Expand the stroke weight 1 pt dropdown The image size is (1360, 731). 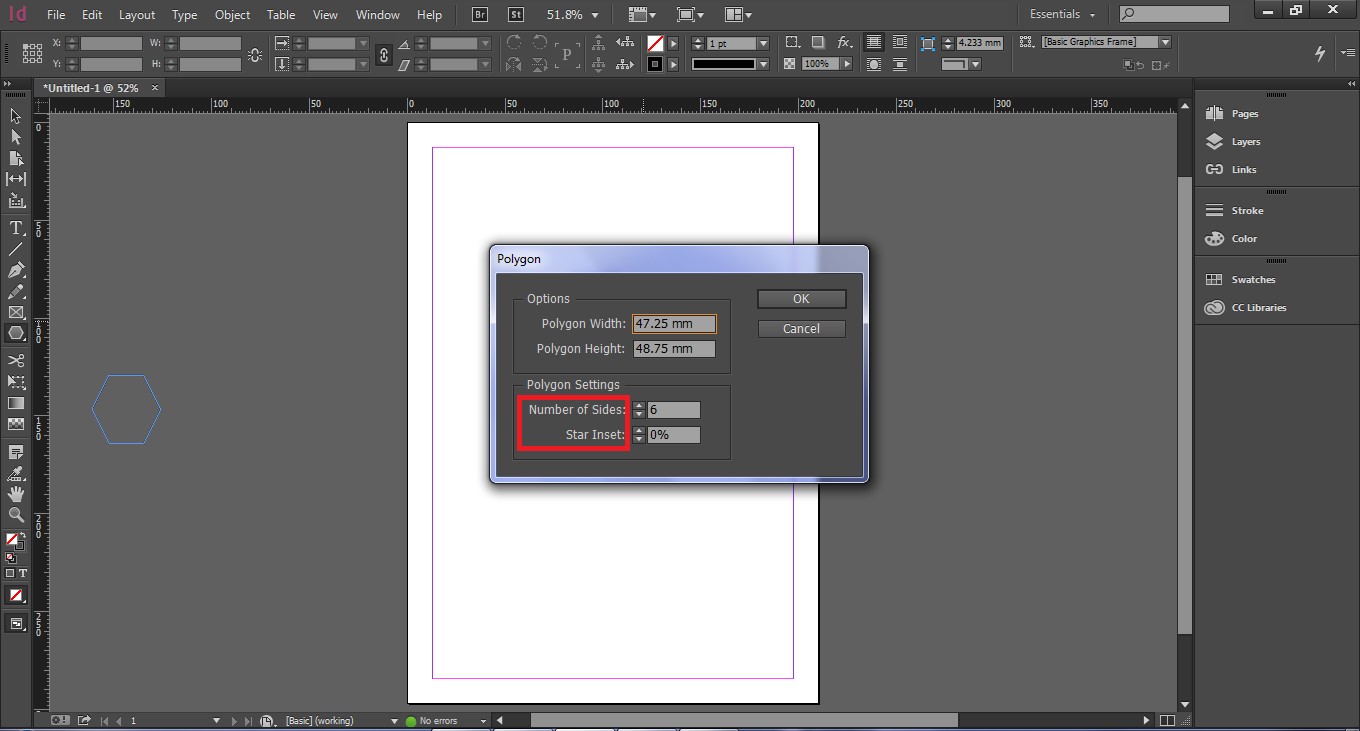[763, 44]
